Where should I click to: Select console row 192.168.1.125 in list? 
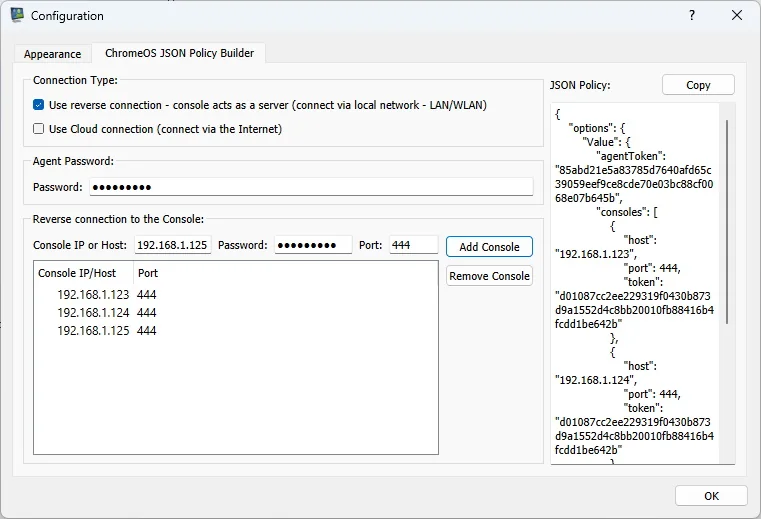[x=236, y=331]
